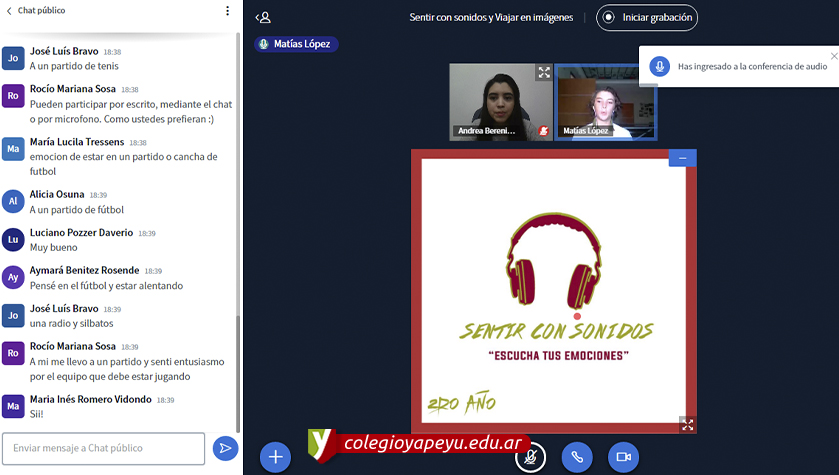
Task: Click Luciano Pozzer Daverio's avatar icon
Action: [x=13, y=239]
